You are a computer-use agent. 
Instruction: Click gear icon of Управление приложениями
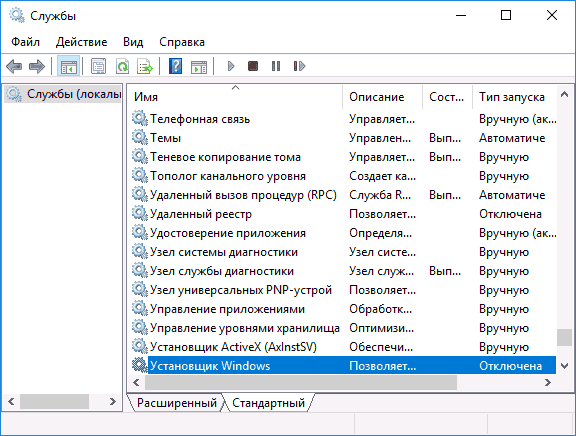(140, 309)
